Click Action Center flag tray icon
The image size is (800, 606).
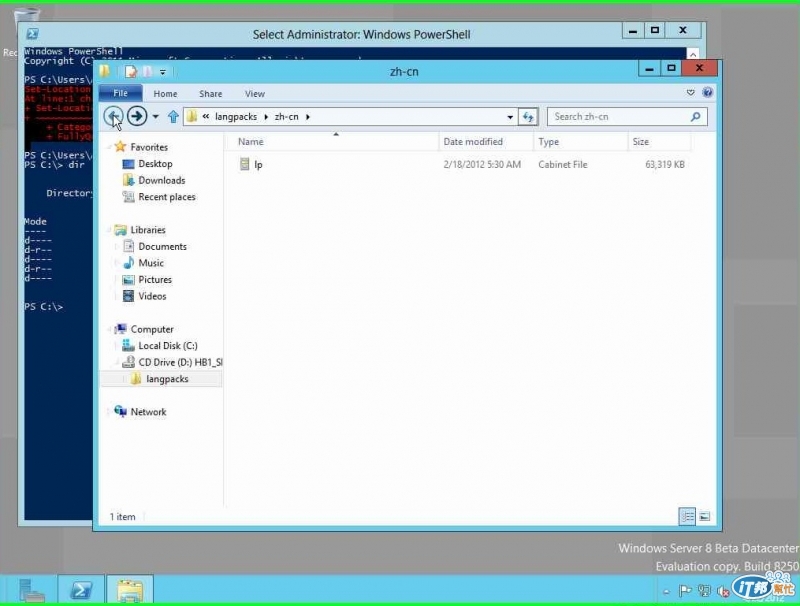click(685, 591)
